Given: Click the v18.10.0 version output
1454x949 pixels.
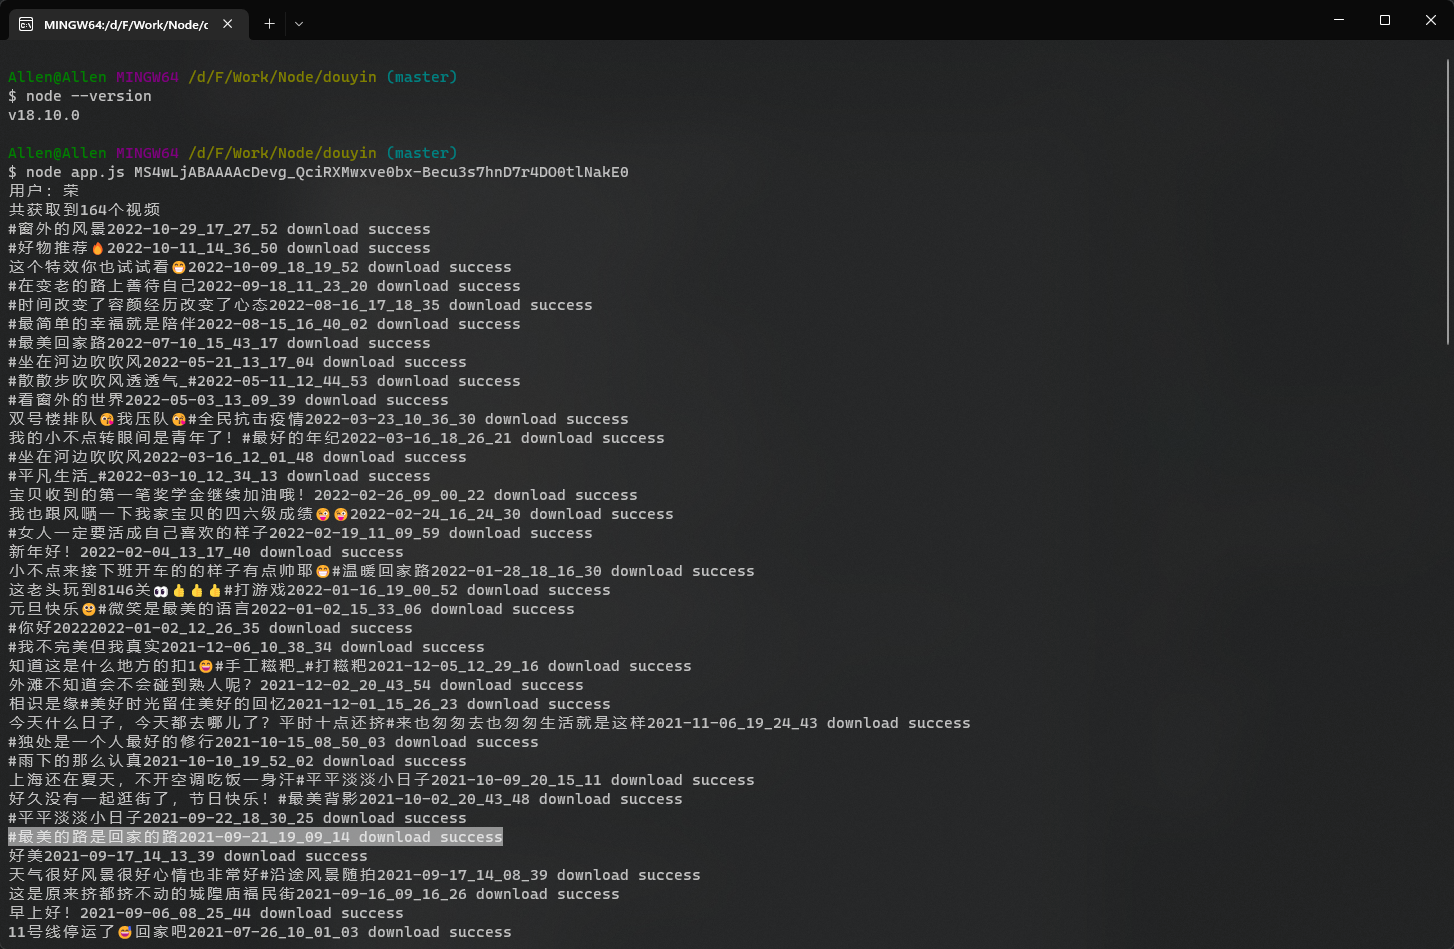Looking at the screenshot, I should (44, 115).
